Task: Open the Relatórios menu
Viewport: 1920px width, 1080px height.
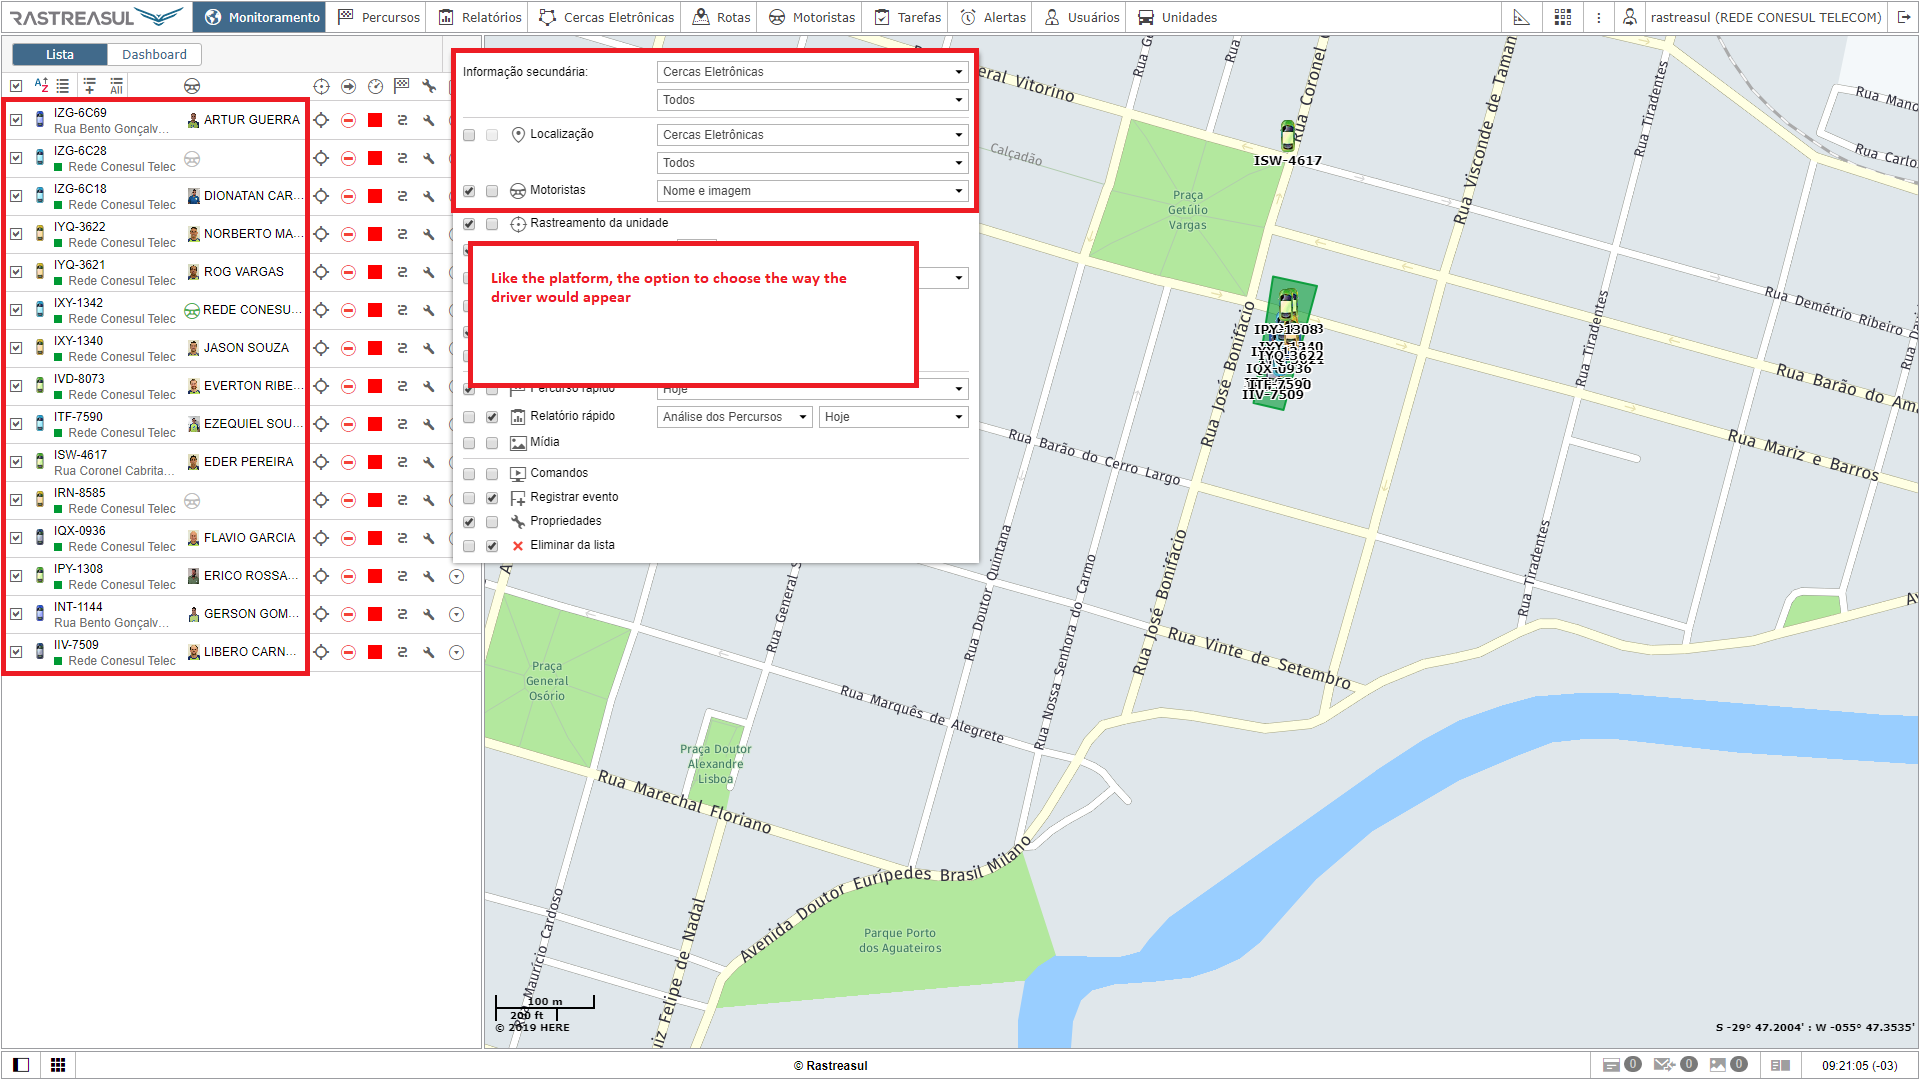Action: pyautogui.click(x=480, y=17)
